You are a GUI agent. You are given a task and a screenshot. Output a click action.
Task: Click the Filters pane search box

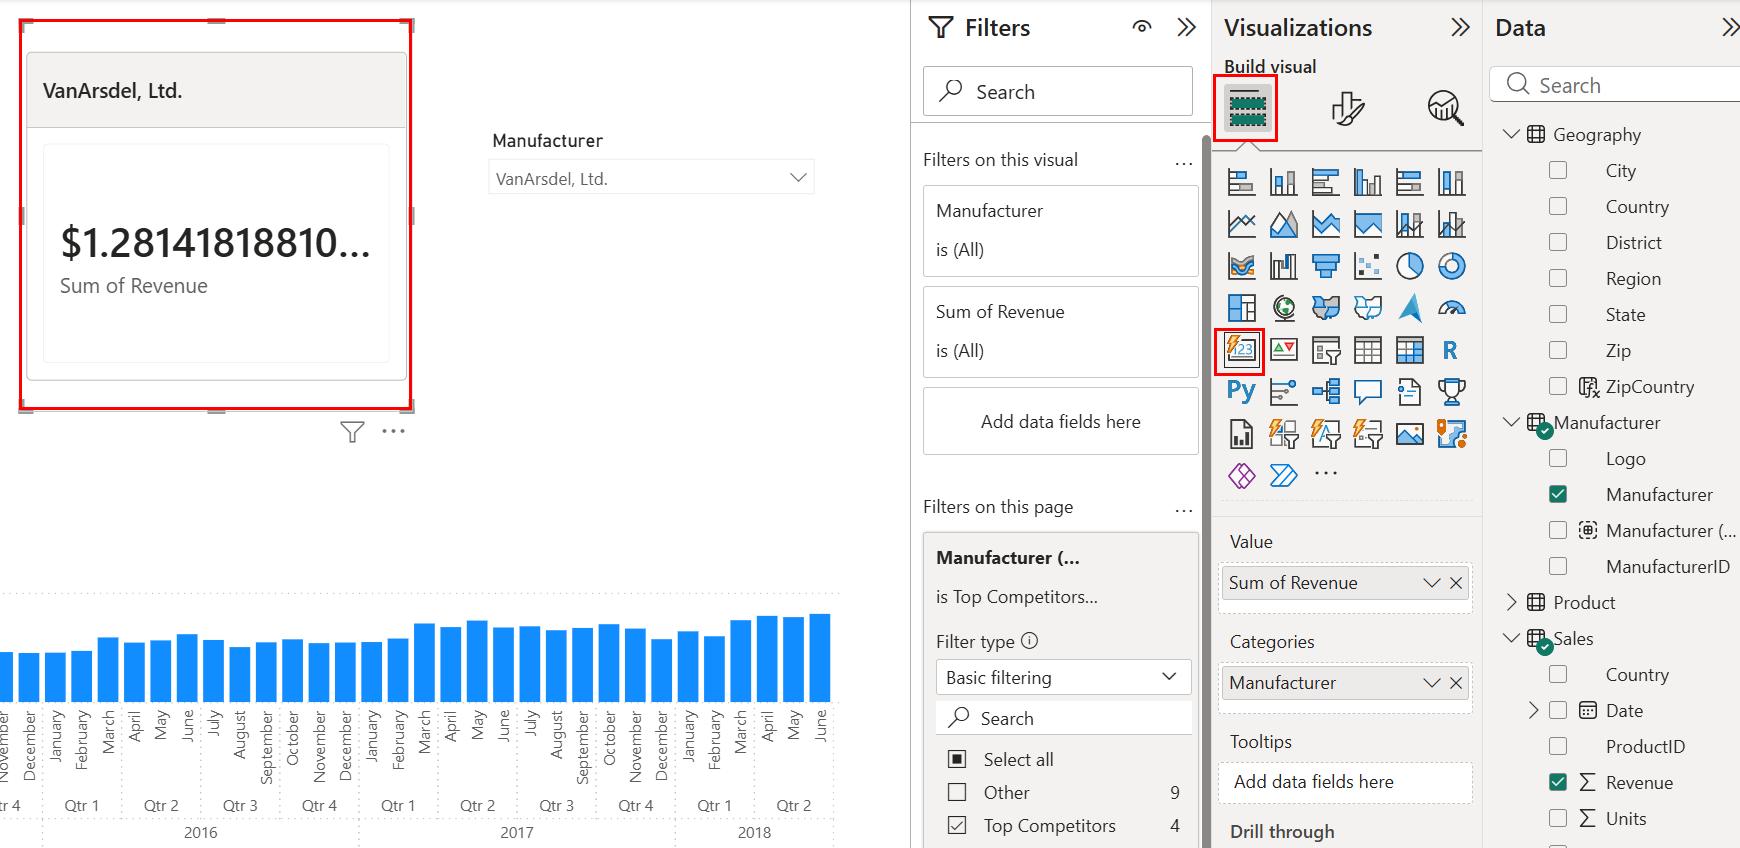[1057, 91]
